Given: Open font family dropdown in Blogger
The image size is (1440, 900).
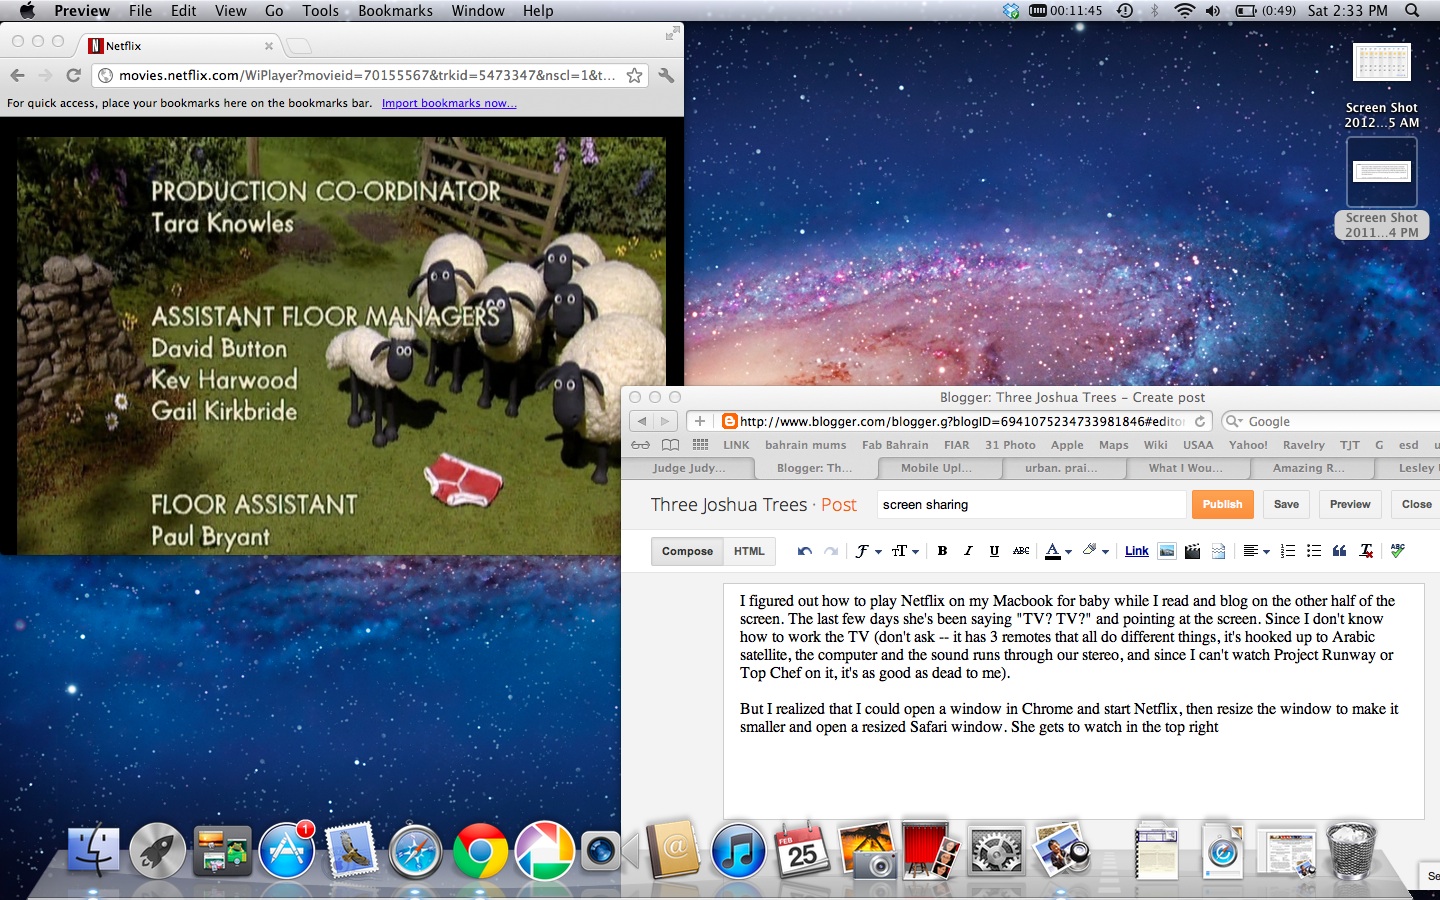Looking at the screenshot, I should pos(868,551).
